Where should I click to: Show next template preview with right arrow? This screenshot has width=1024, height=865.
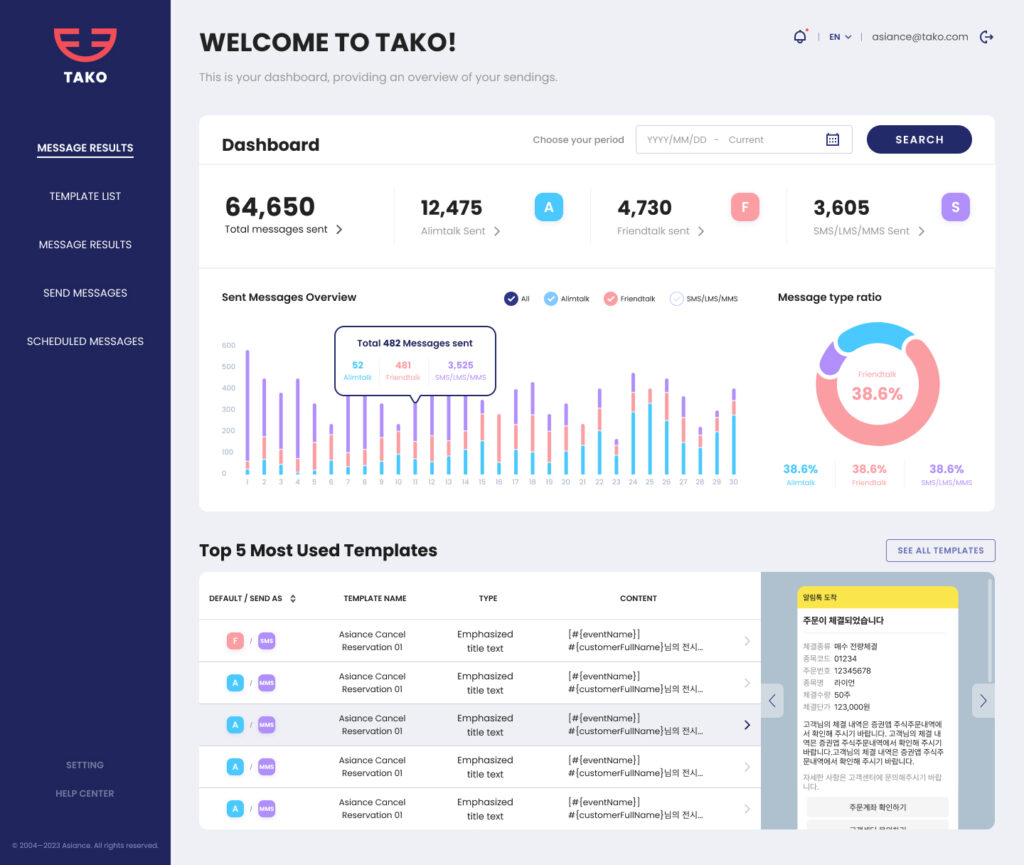pos(983,700)
